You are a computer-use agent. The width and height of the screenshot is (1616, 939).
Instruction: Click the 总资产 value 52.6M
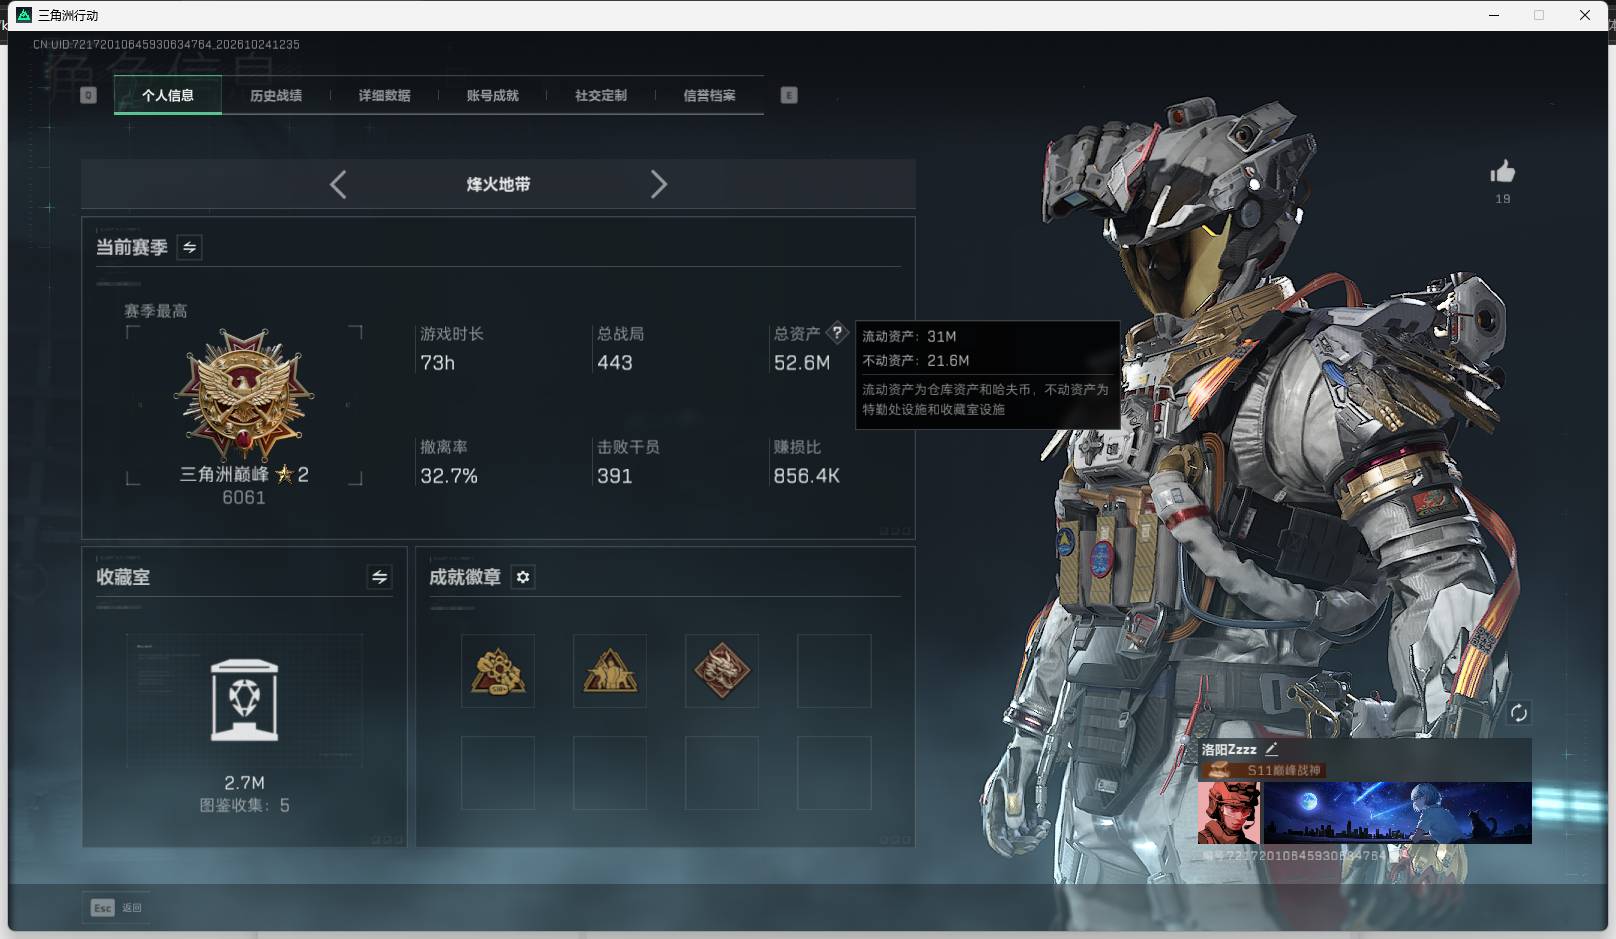[x=802, y=363]
